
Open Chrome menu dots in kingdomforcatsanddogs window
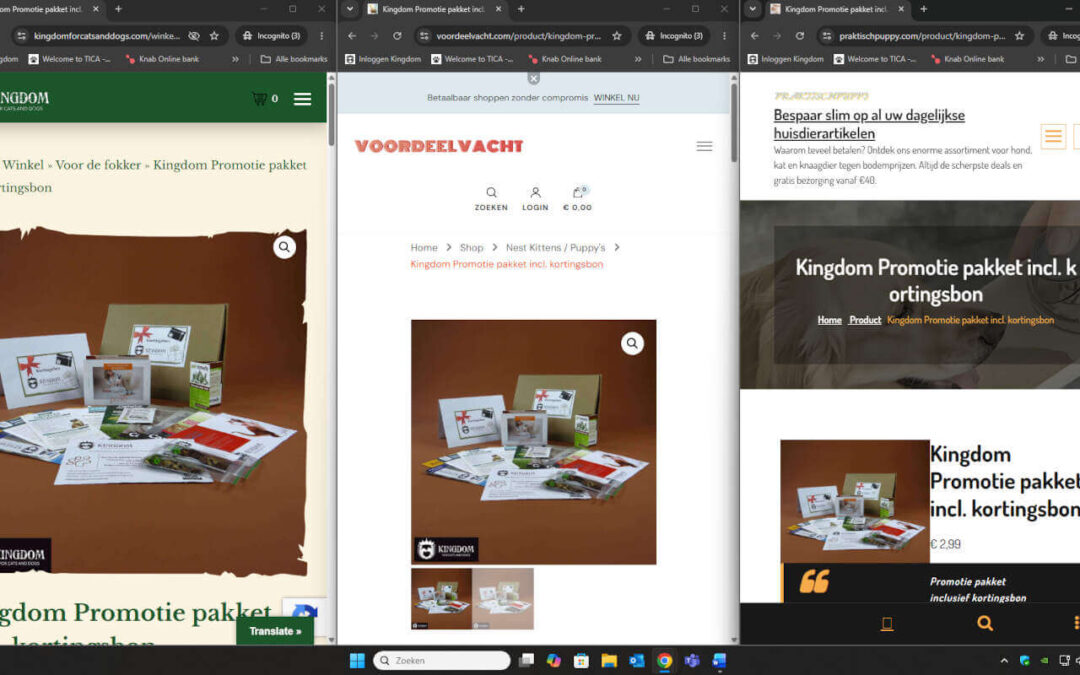(322, 36)
